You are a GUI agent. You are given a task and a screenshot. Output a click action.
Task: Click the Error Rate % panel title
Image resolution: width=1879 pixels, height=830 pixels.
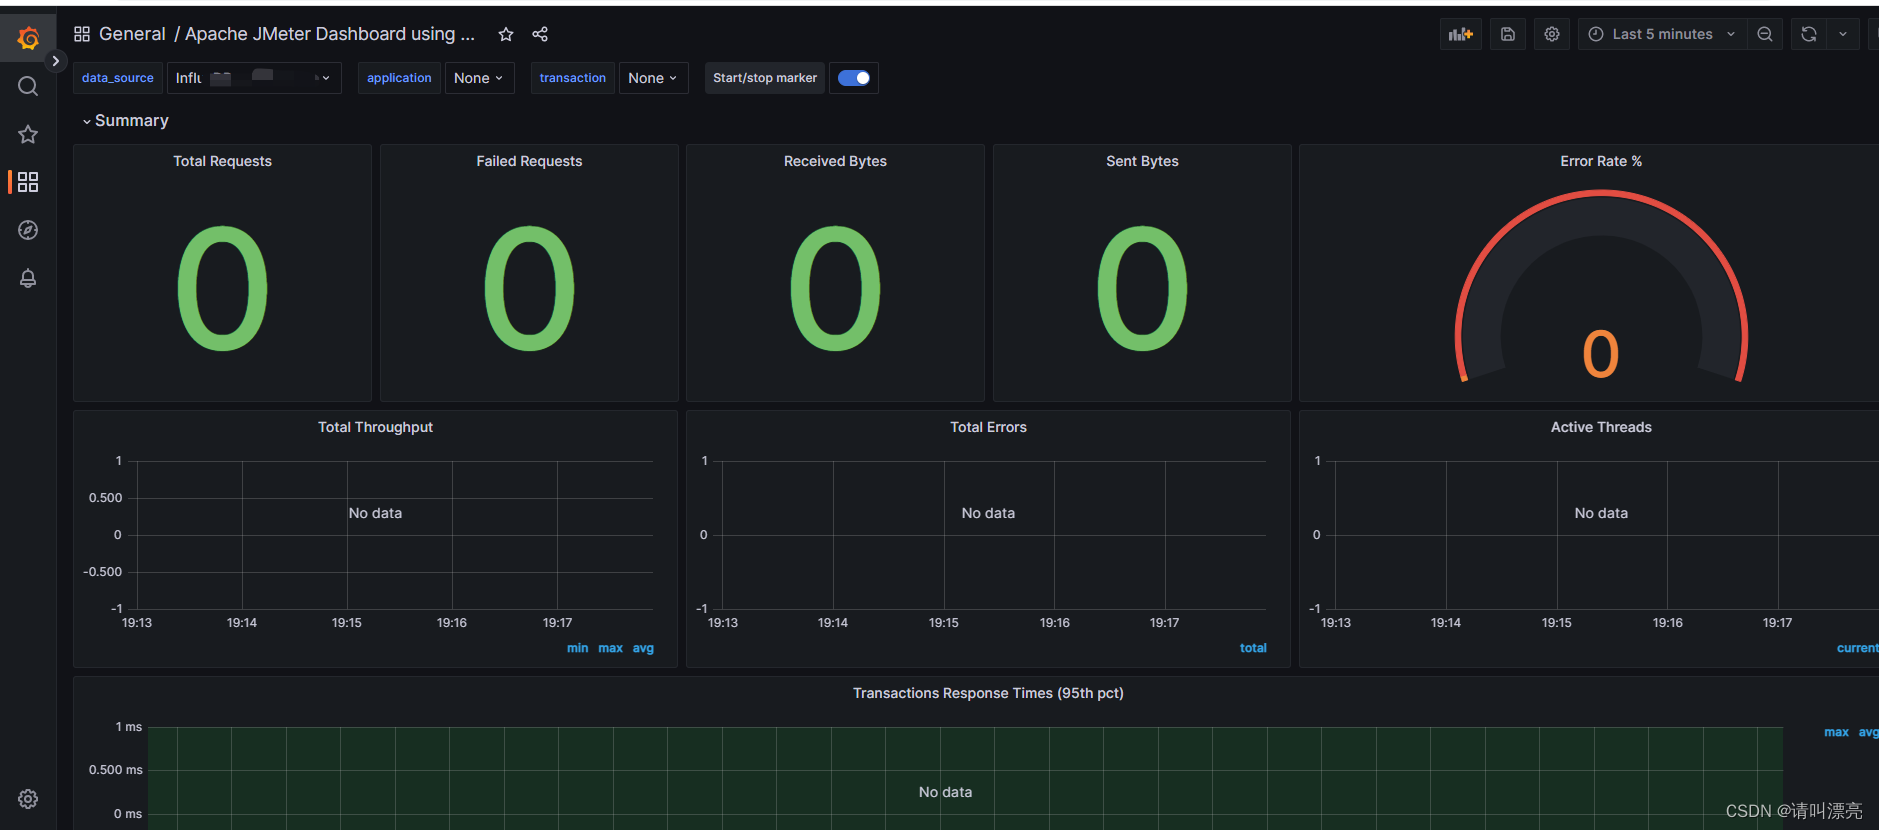point(1601,161)
